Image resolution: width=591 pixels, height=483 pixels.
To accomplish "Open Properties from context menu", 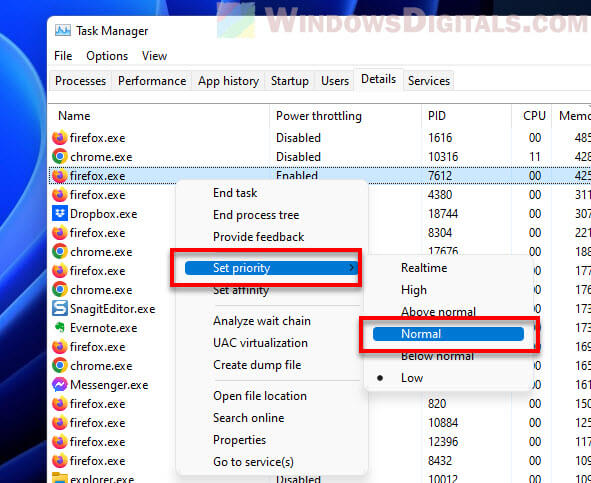I will tap(239, 440).
